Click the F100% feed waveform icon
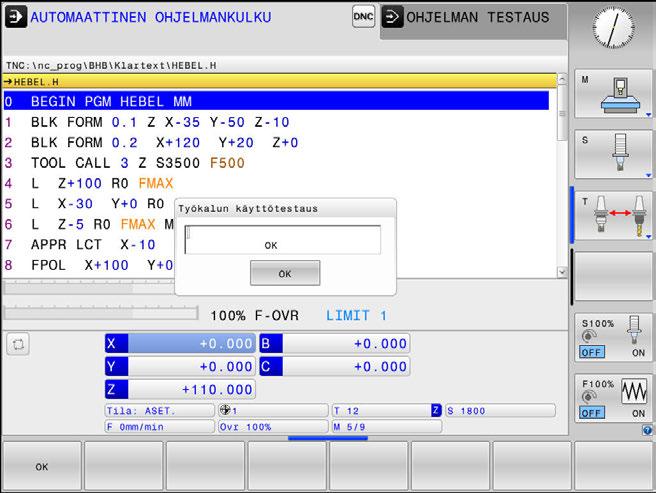 pos(634,392)
